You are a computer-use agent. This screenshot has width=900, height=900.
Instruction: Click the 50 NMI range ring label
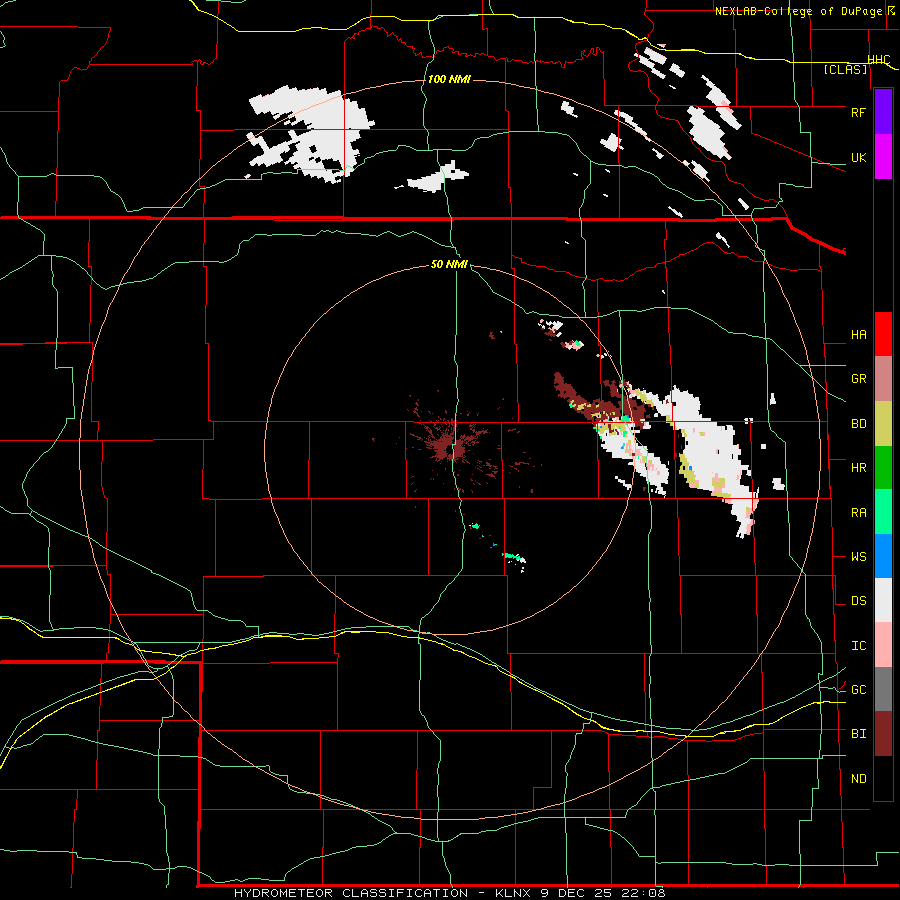click(449, 264)
